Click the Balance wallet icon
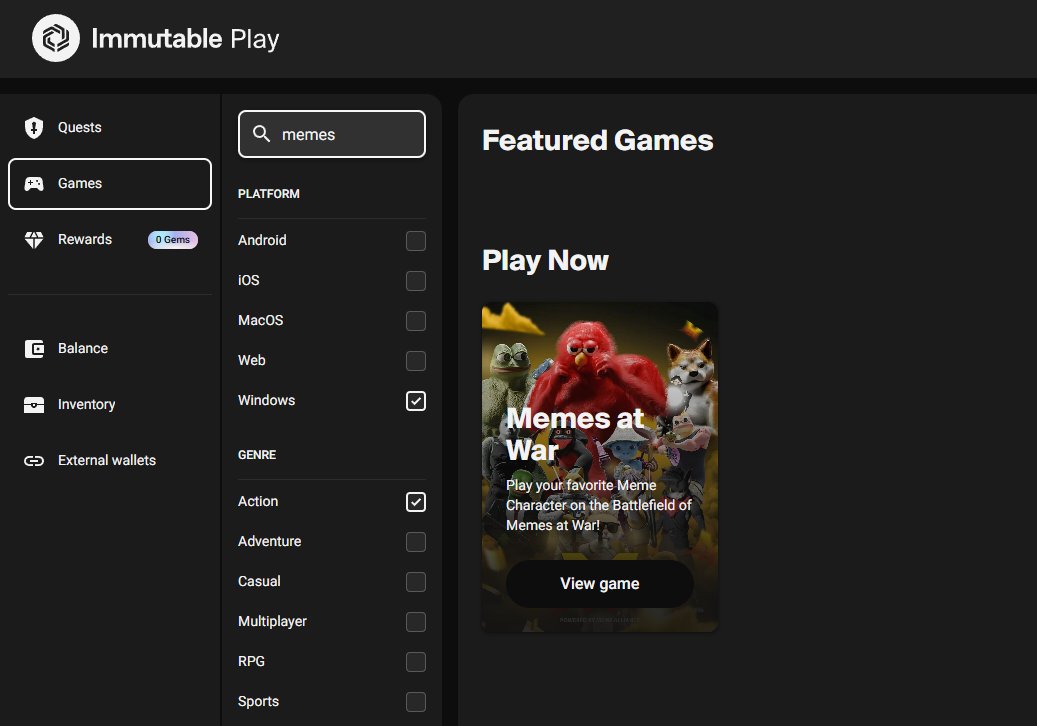This screenshot has width=1037, height=726. coord(34,348)
